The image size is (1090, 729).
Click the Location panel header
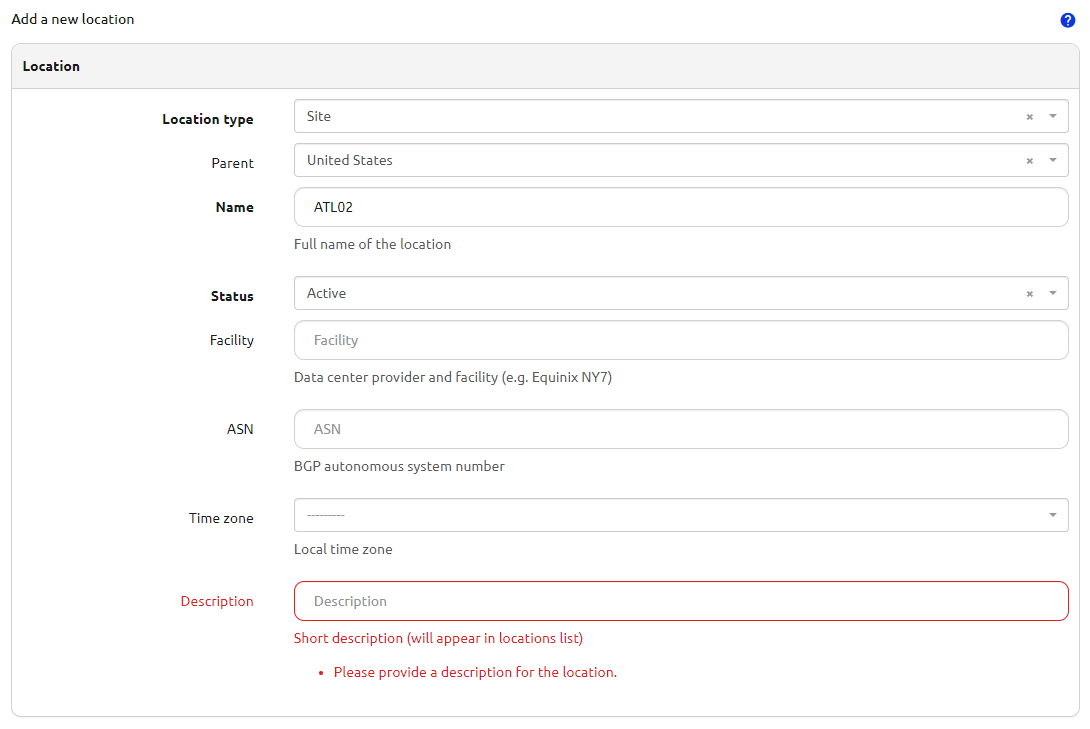(x=51, y=67)
